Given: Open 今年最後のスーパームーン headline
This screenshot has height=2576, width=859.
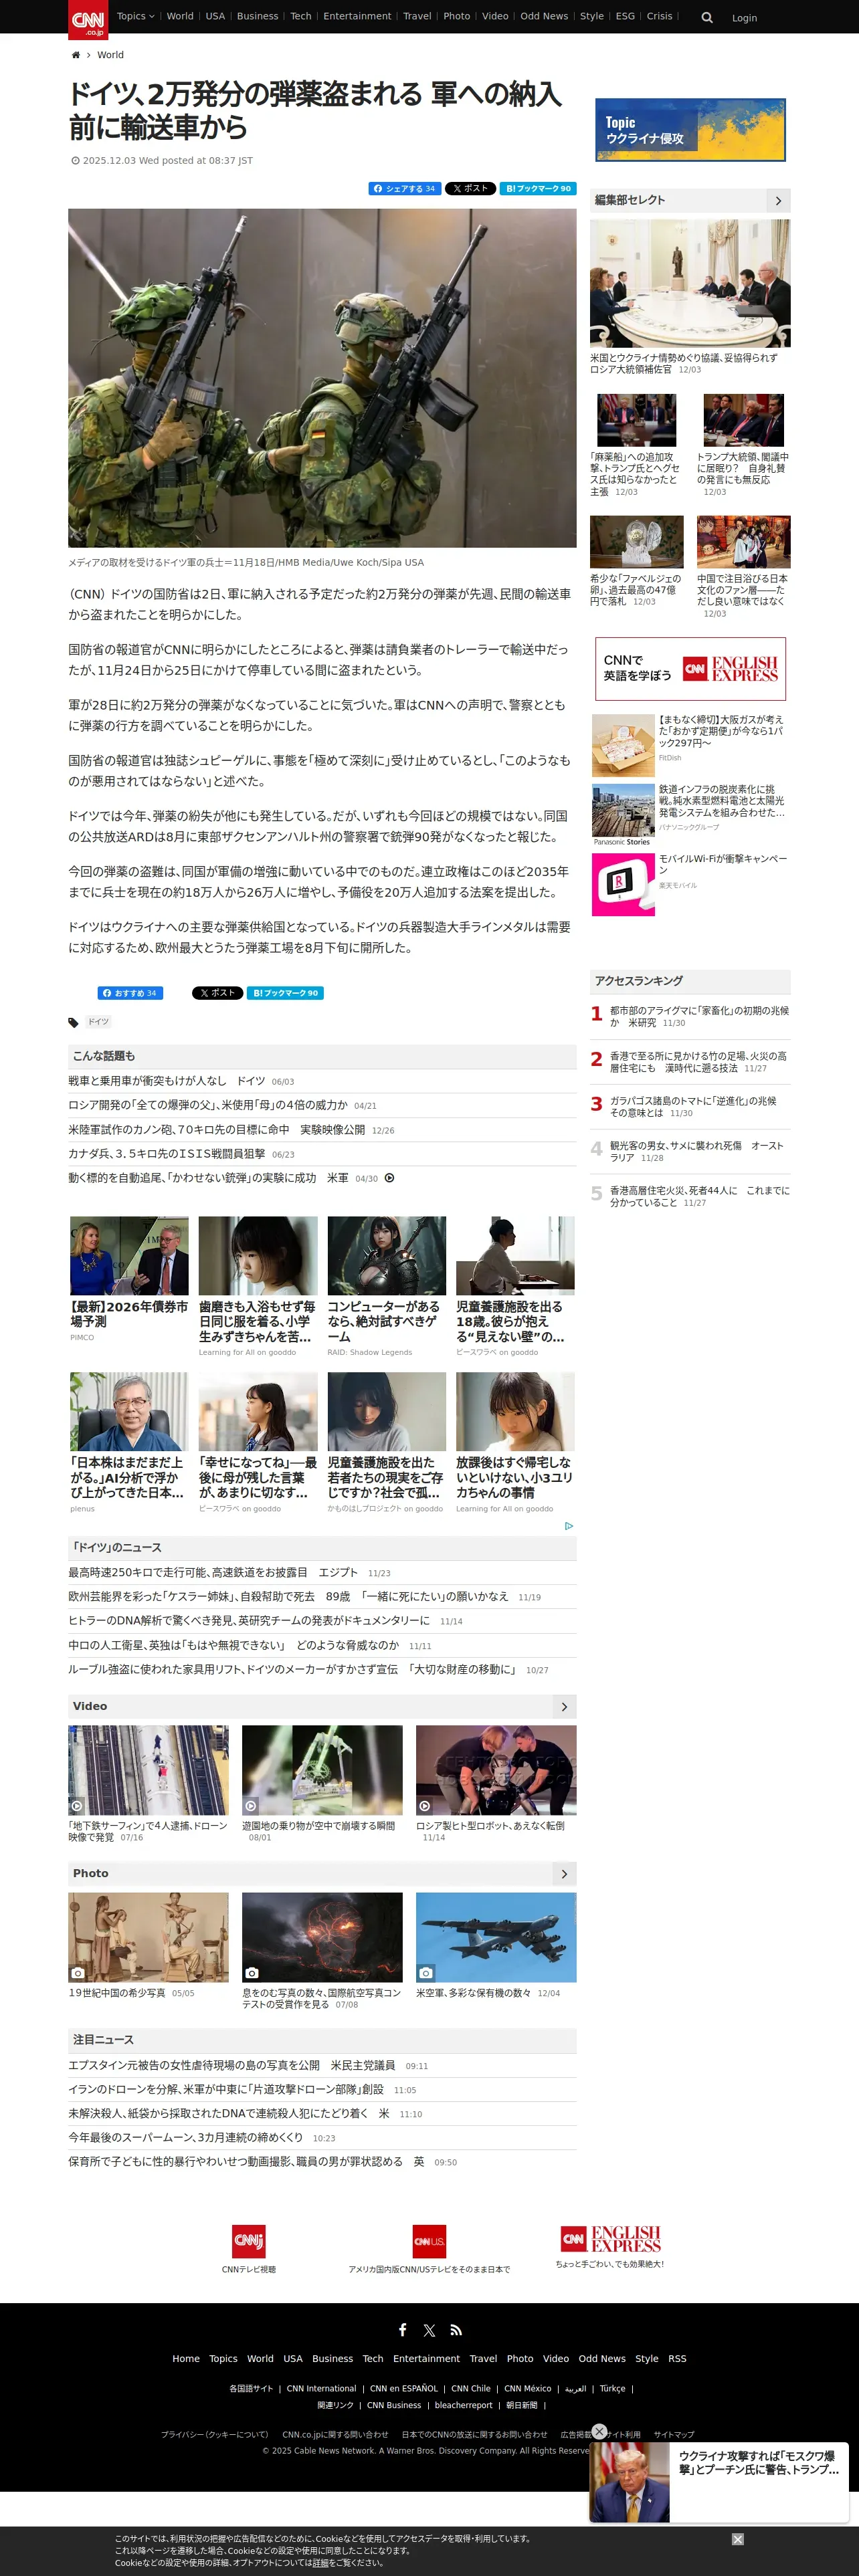Looking at the screenshot, I should pyautogui.click(x=185, y=2138).
